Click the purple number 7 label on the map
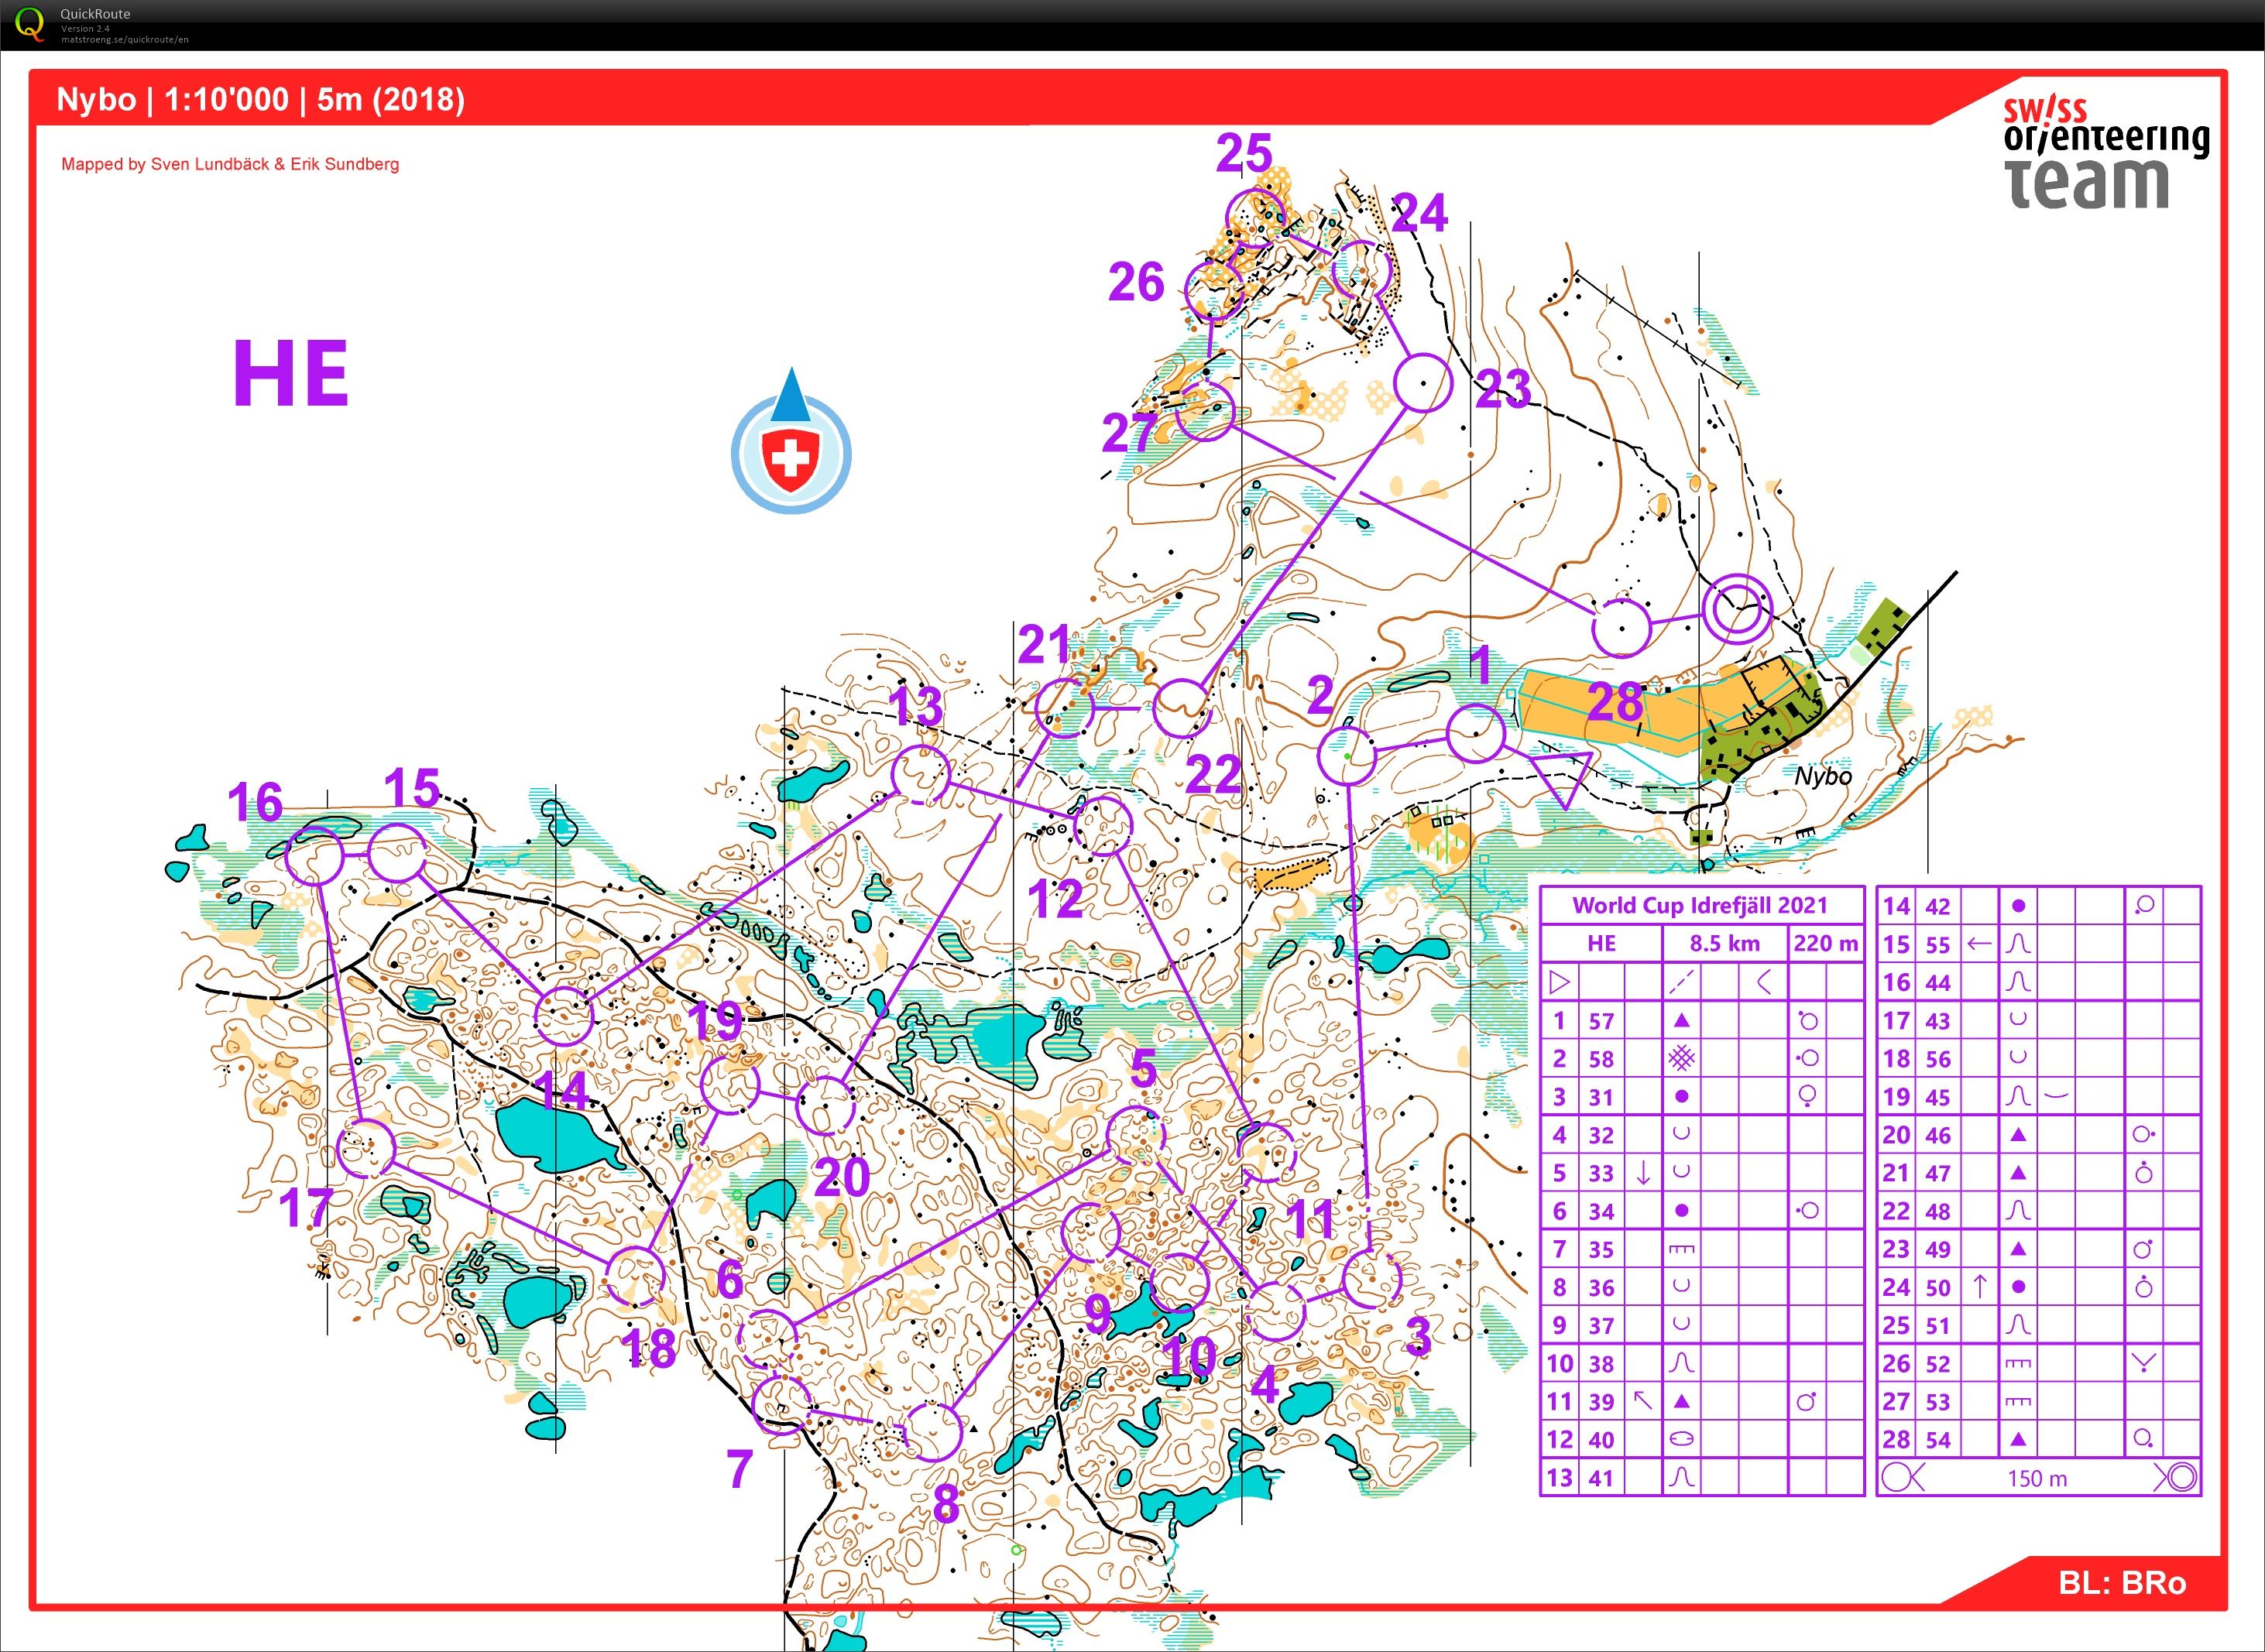 pyautogui.click(x=739, y=1469)
